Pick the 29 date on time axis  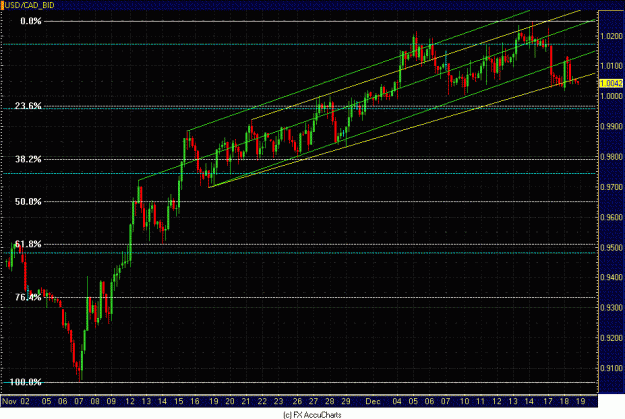pyautogui.click(x=346, y=401)
